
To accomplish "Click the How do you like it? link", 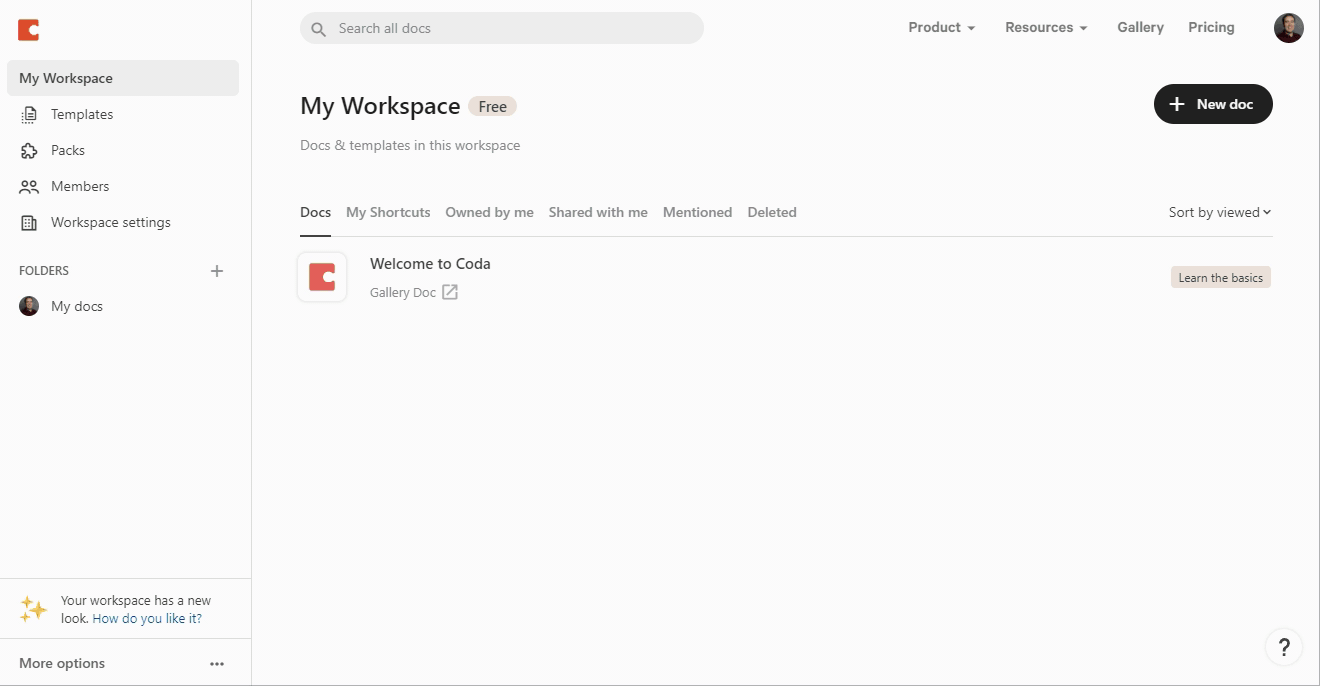I will pyautogui.click(x=147, y=618).
